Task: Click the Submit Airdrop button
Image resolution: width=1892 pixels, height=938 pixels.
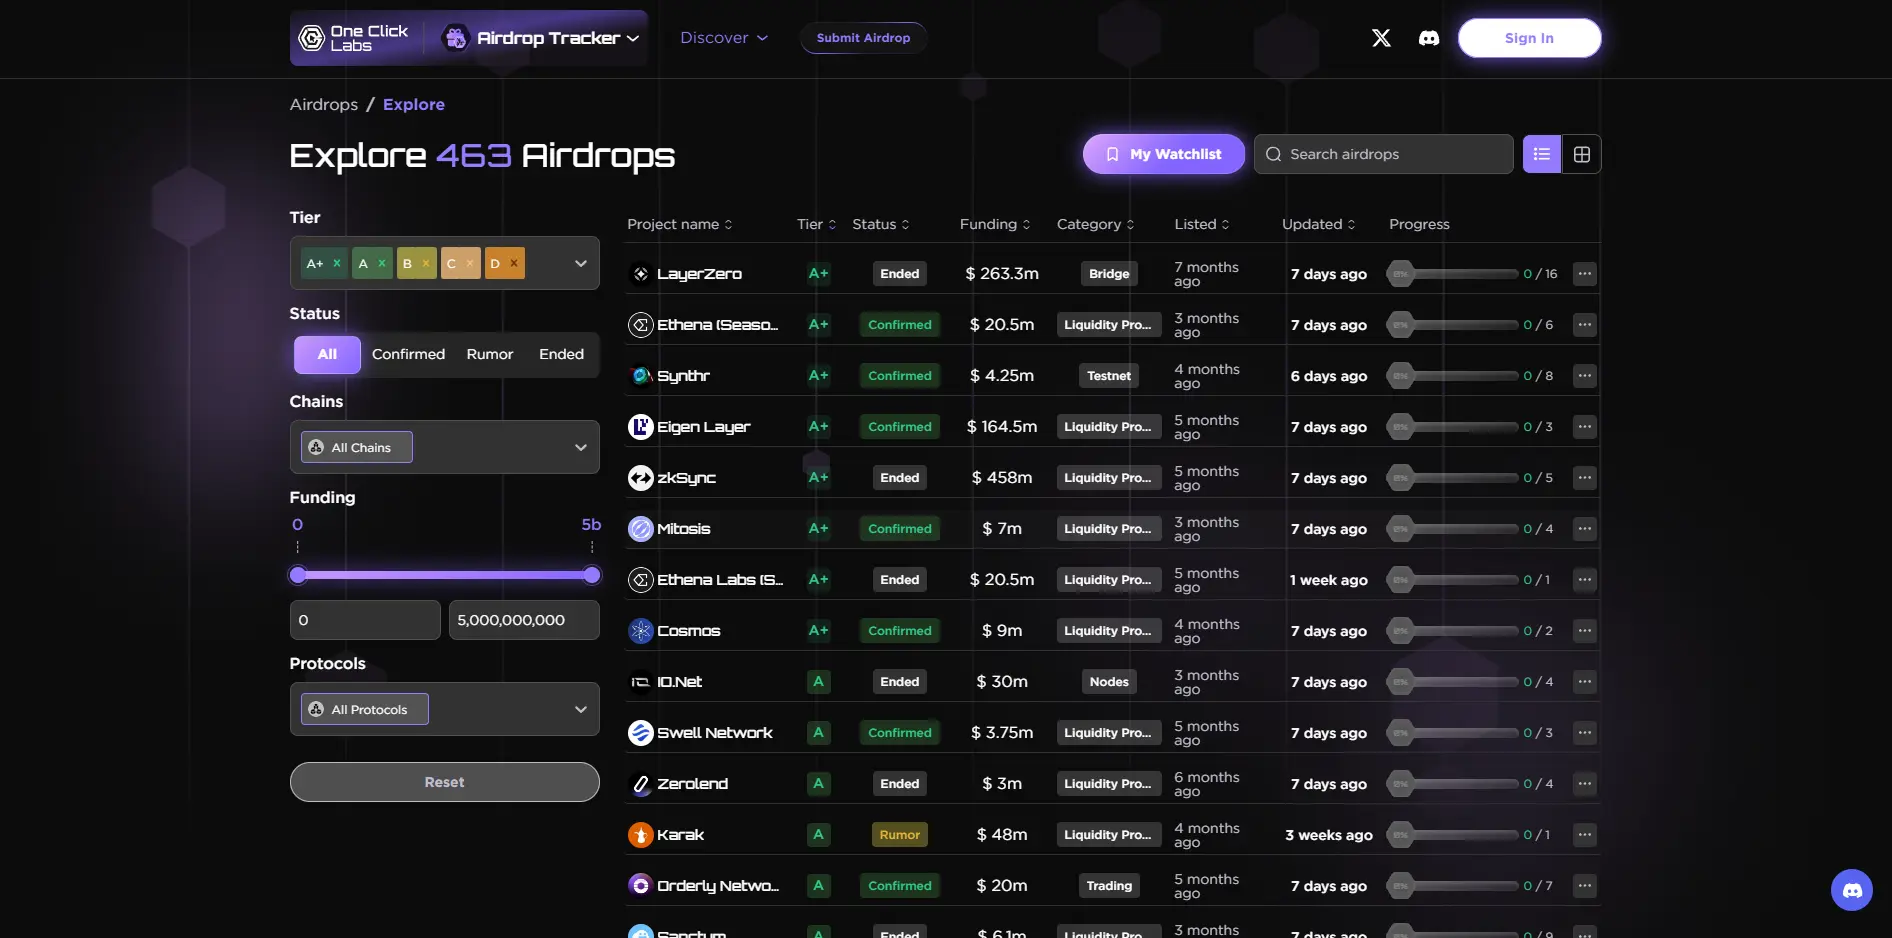Action: point(863,38)
